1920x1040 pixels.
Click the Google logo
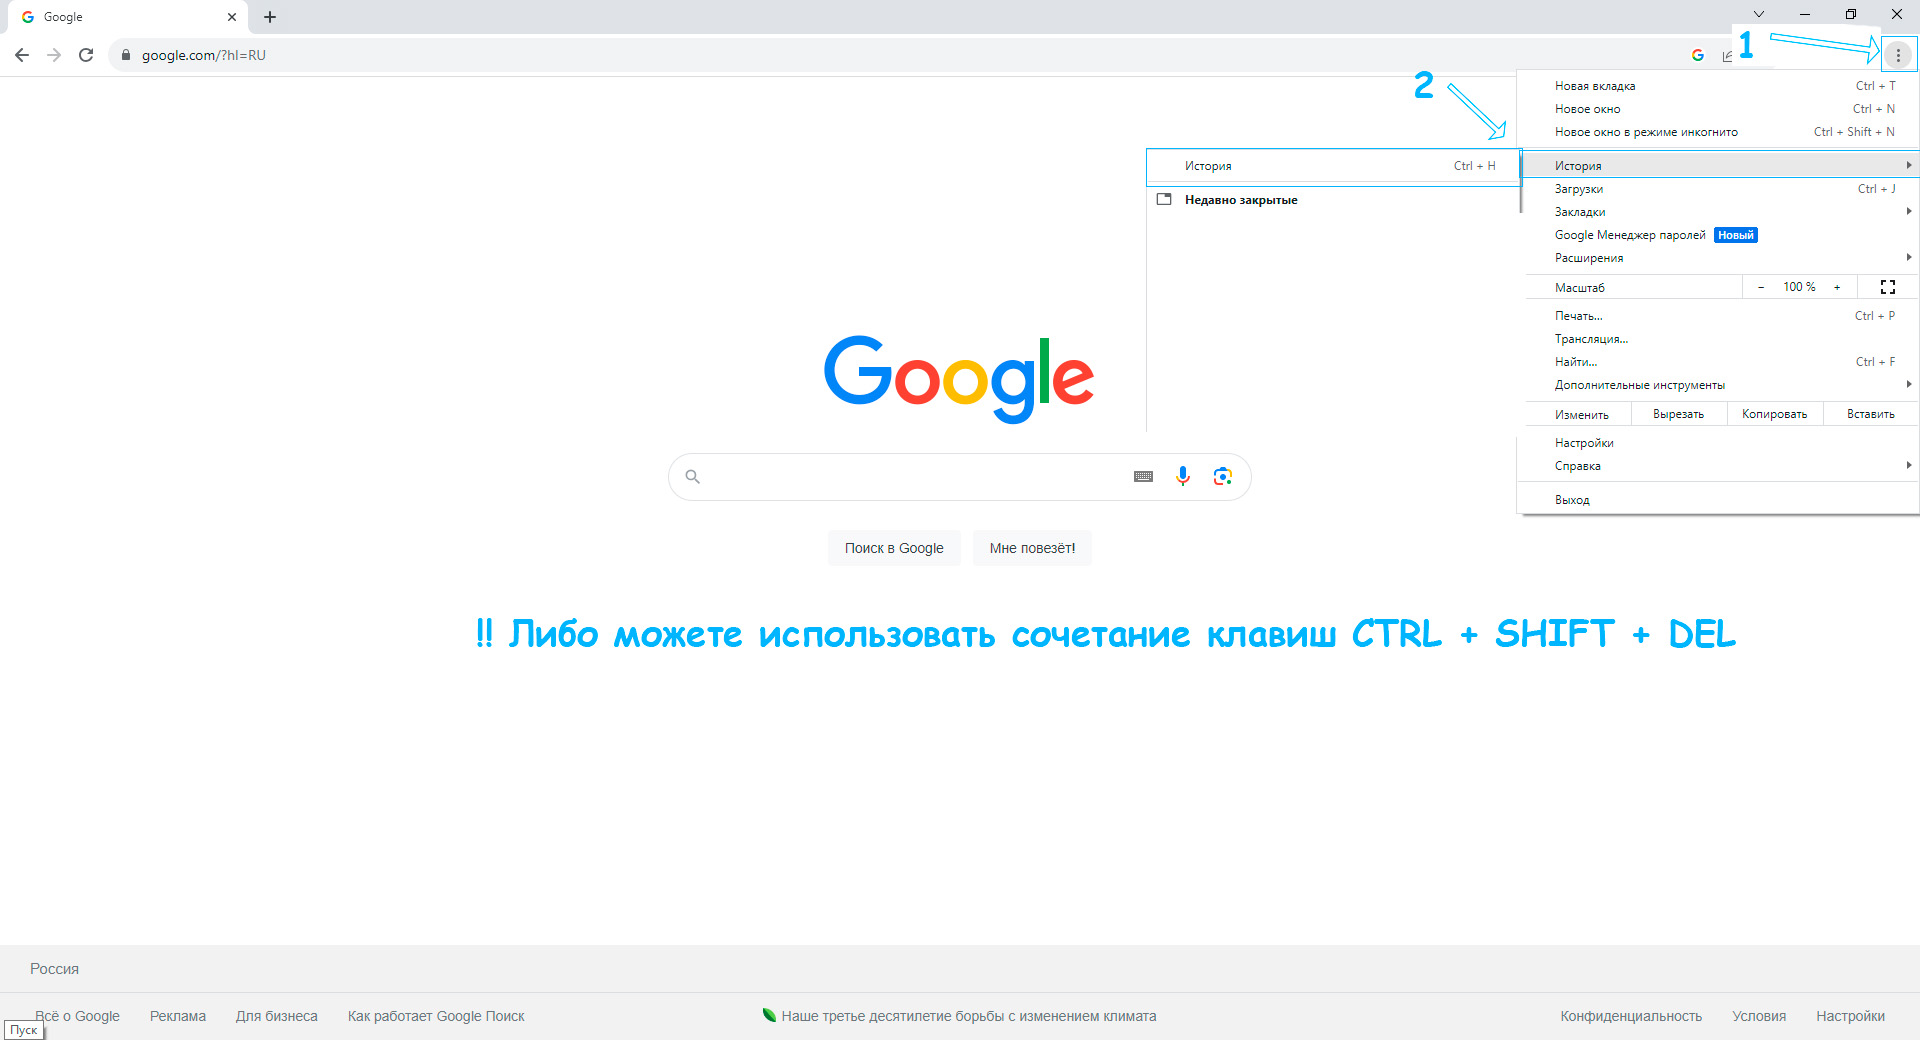[x=958, y=379]
